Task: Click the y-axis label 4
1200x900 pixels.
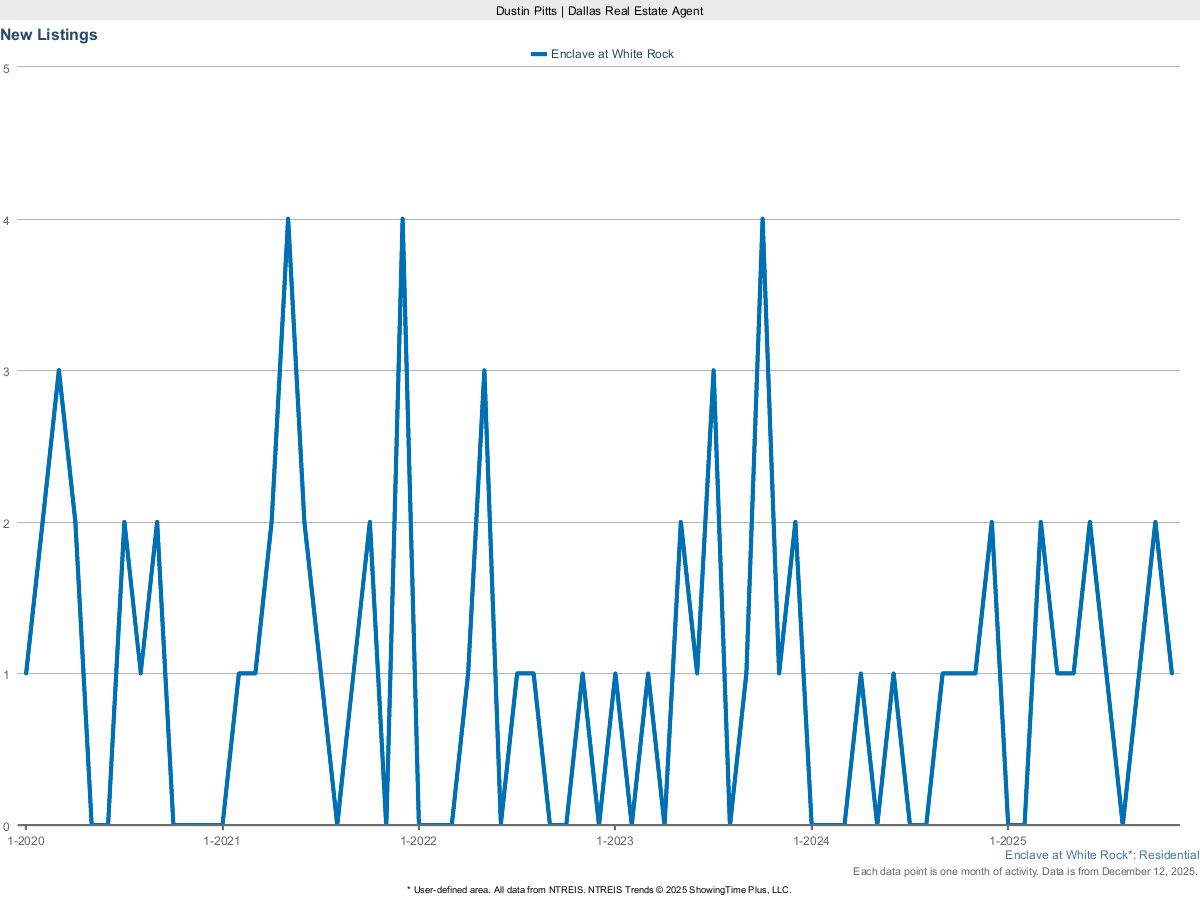Action: tap(6, 220)
